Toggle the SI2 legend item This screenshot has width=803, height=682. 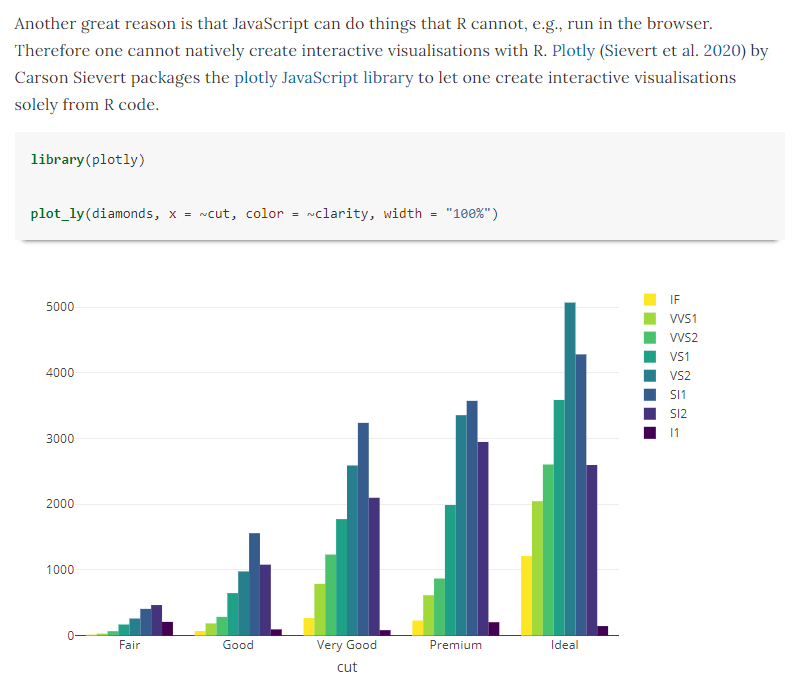click(651, 413)
